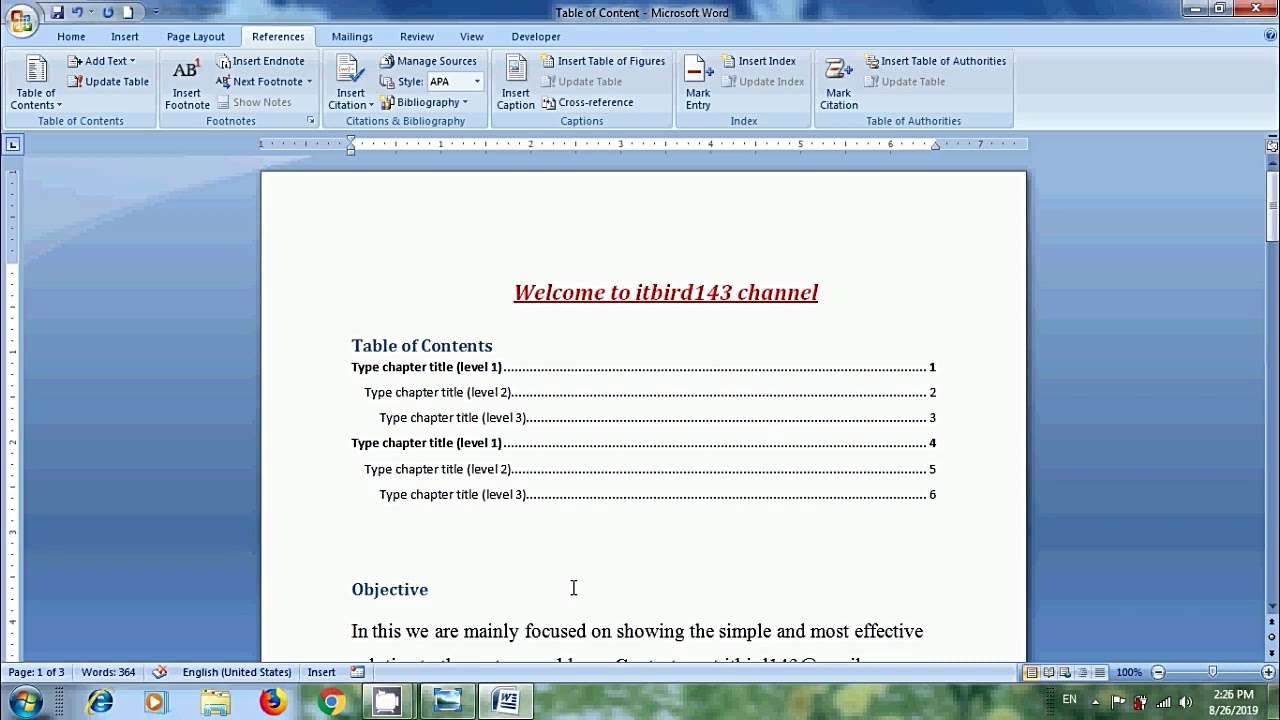The height and width of the screenshot is (720, 1280).
Task: Click Insert Table of Authorities
Action: click(935, 61)
